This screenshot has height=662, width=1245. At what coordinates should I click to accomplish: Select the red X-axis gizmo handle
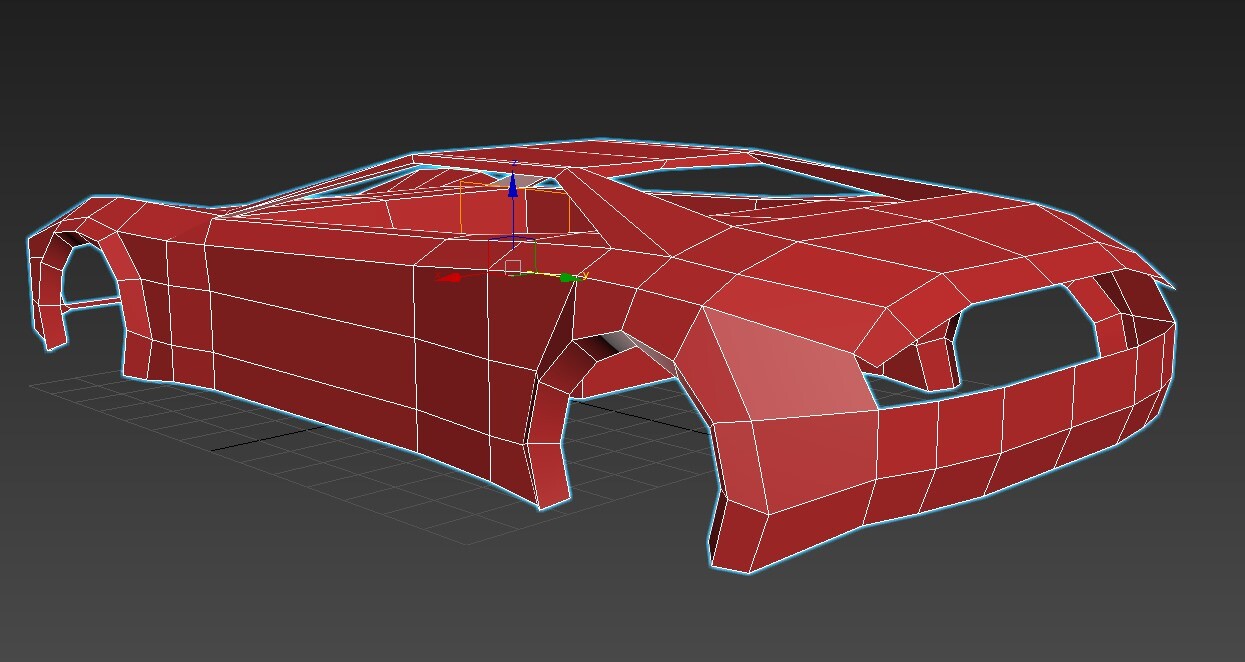452,277
